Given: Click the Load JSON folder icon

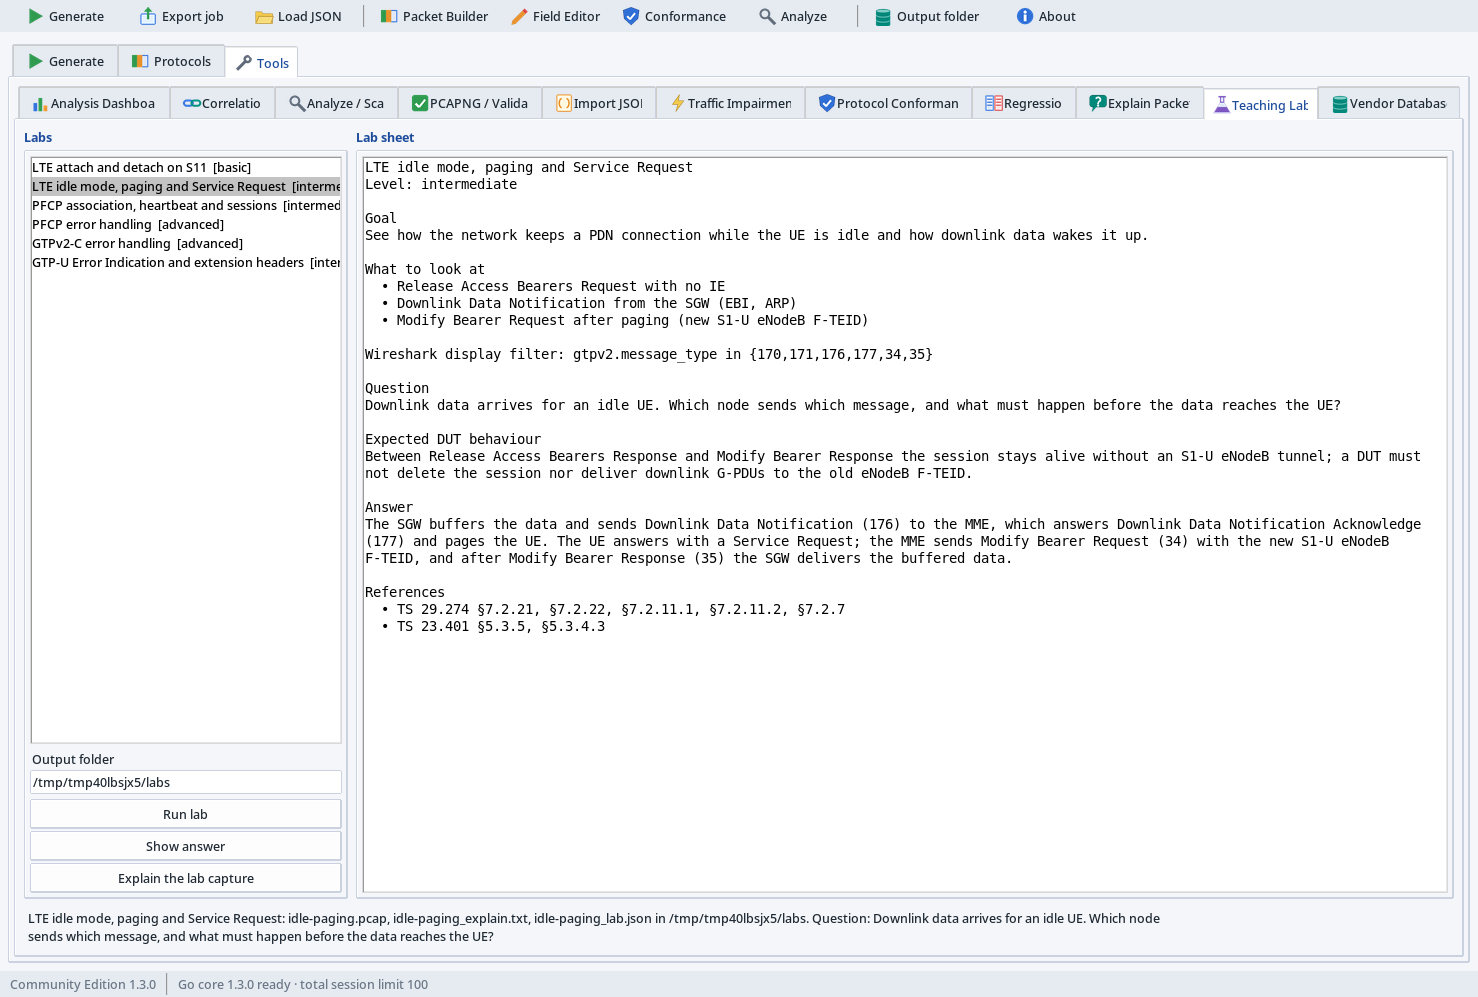Looking at the screenshot, I should pyautogui.click(x=264, y=16).
